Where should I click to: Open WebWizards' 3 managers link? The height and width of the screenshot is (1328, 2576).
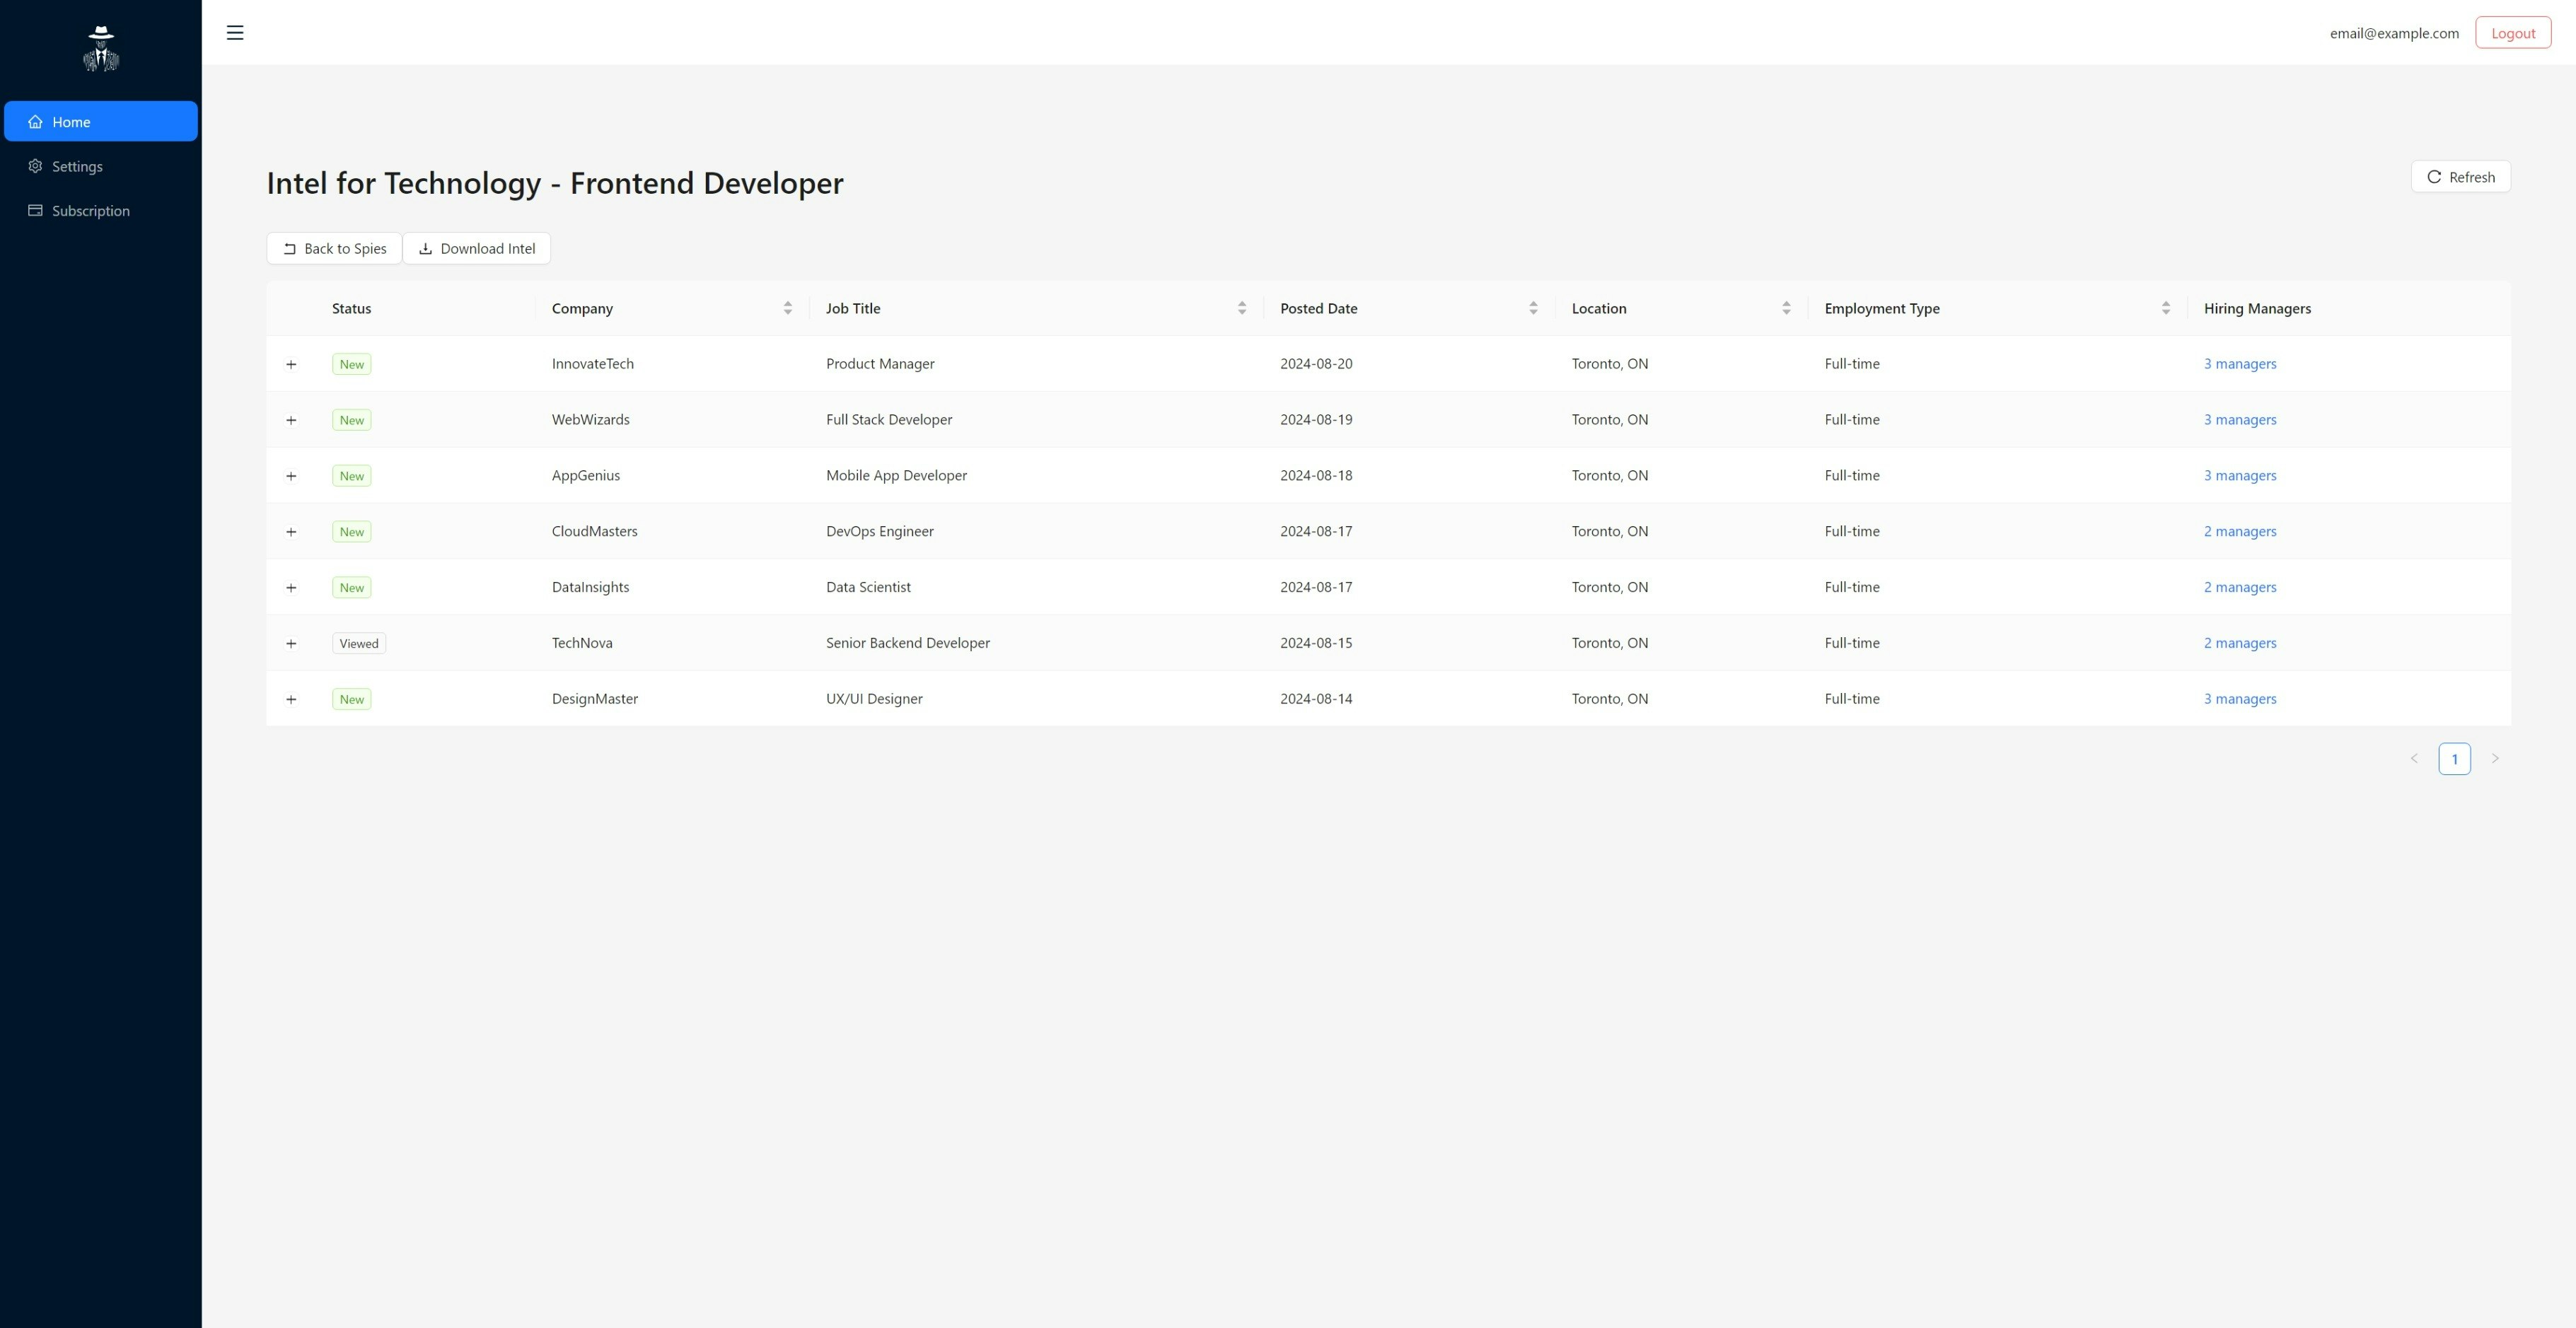point(2240,419)
